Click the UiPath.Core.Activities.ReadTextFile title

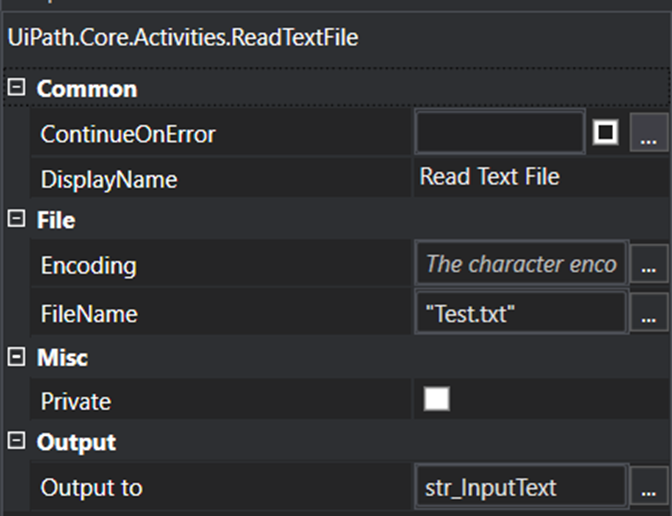[x=183, y=37]
